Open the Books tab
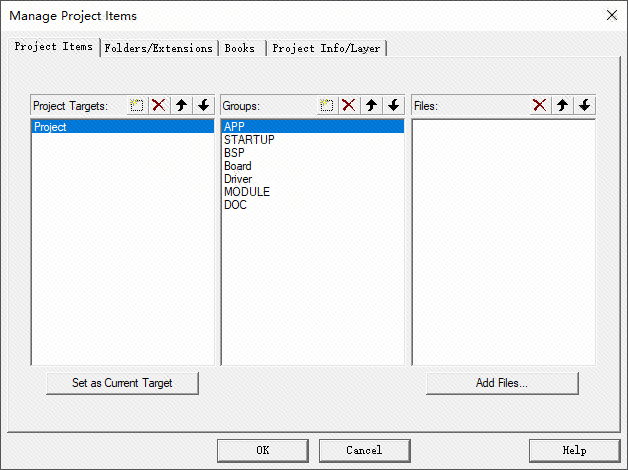The width and height of the screenshot is (628, 470). click(240, 48)
